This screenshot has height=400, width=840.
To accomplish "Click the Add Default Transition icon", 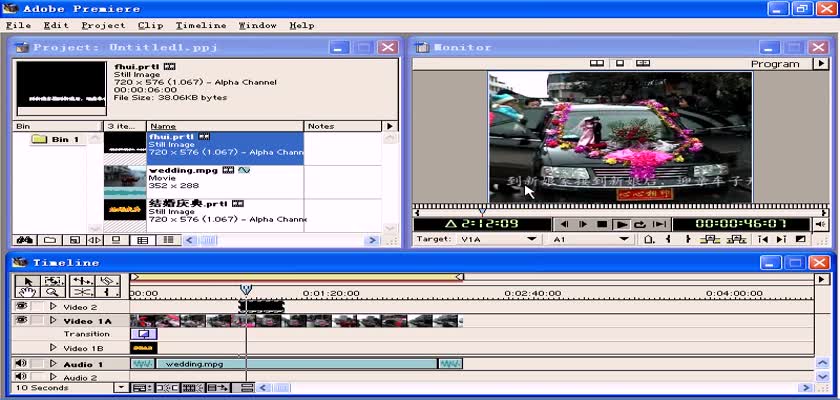I will (x=800, y=239).
